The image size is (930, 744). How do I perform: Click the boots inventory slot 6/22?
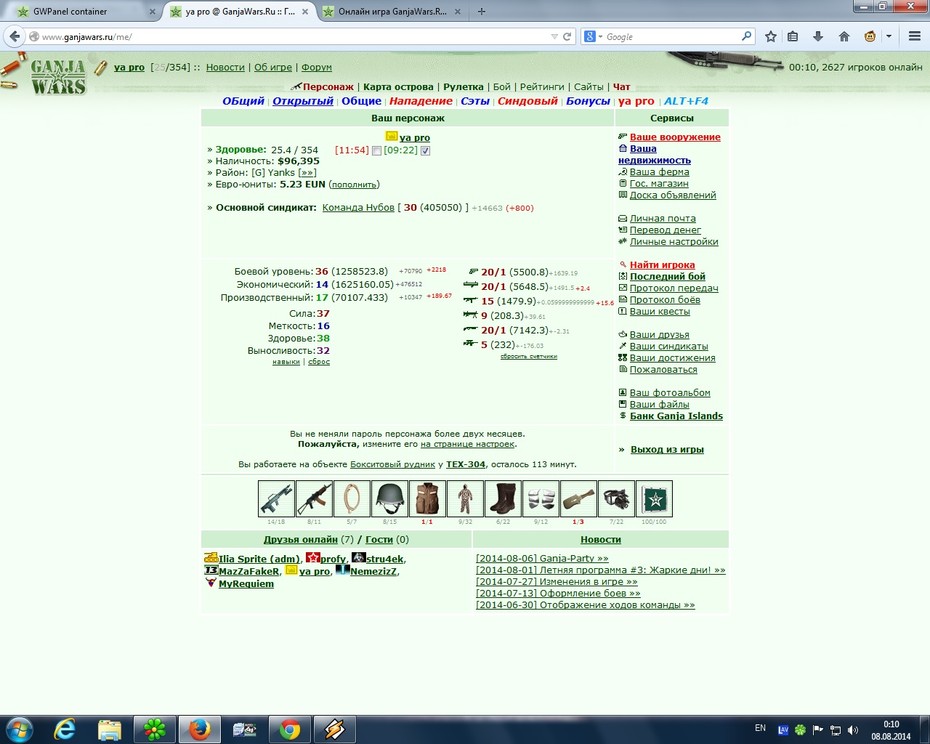[x=503, y=498]
